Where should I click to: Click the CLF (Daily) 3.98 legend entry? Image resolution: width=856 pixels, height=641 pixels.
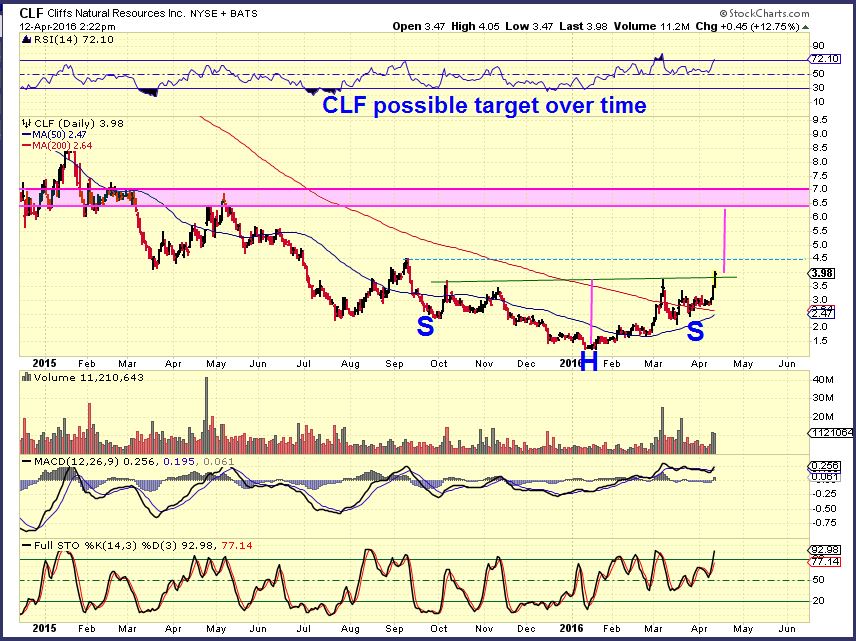pyautogui.click(x=79, y=123)
